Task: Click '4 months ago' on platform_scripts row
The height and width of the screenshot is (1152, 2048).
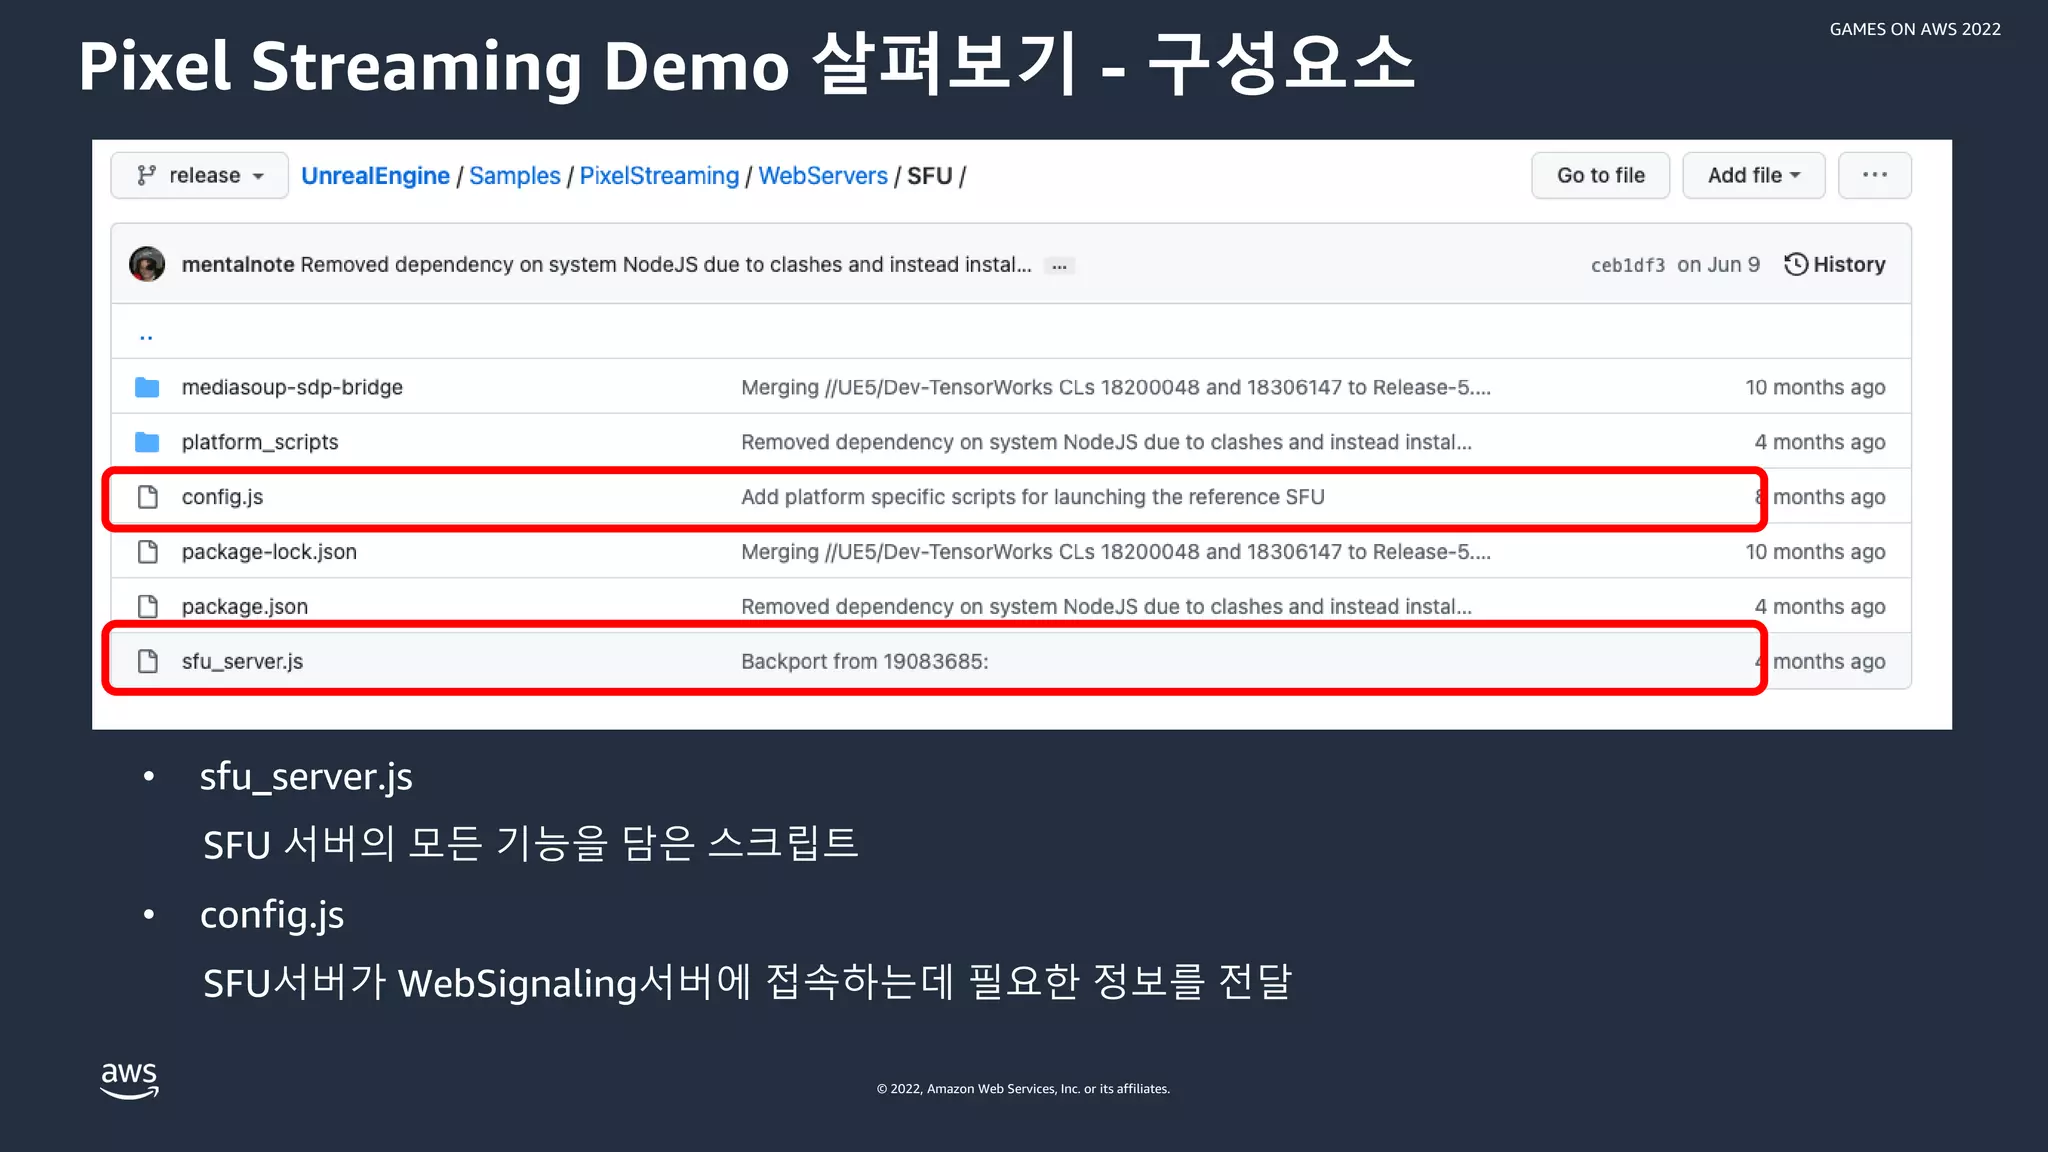Action: [x=1820, y=442]
